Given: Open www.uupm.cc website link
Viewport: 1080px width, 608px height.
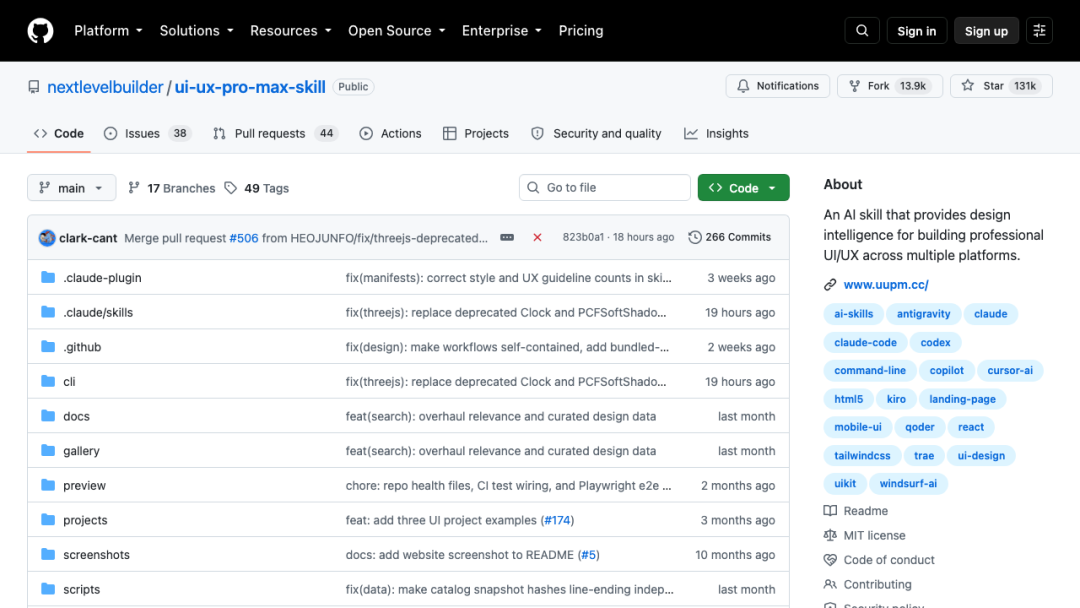Looking at the screenshot, I should (x=886, y=284).
